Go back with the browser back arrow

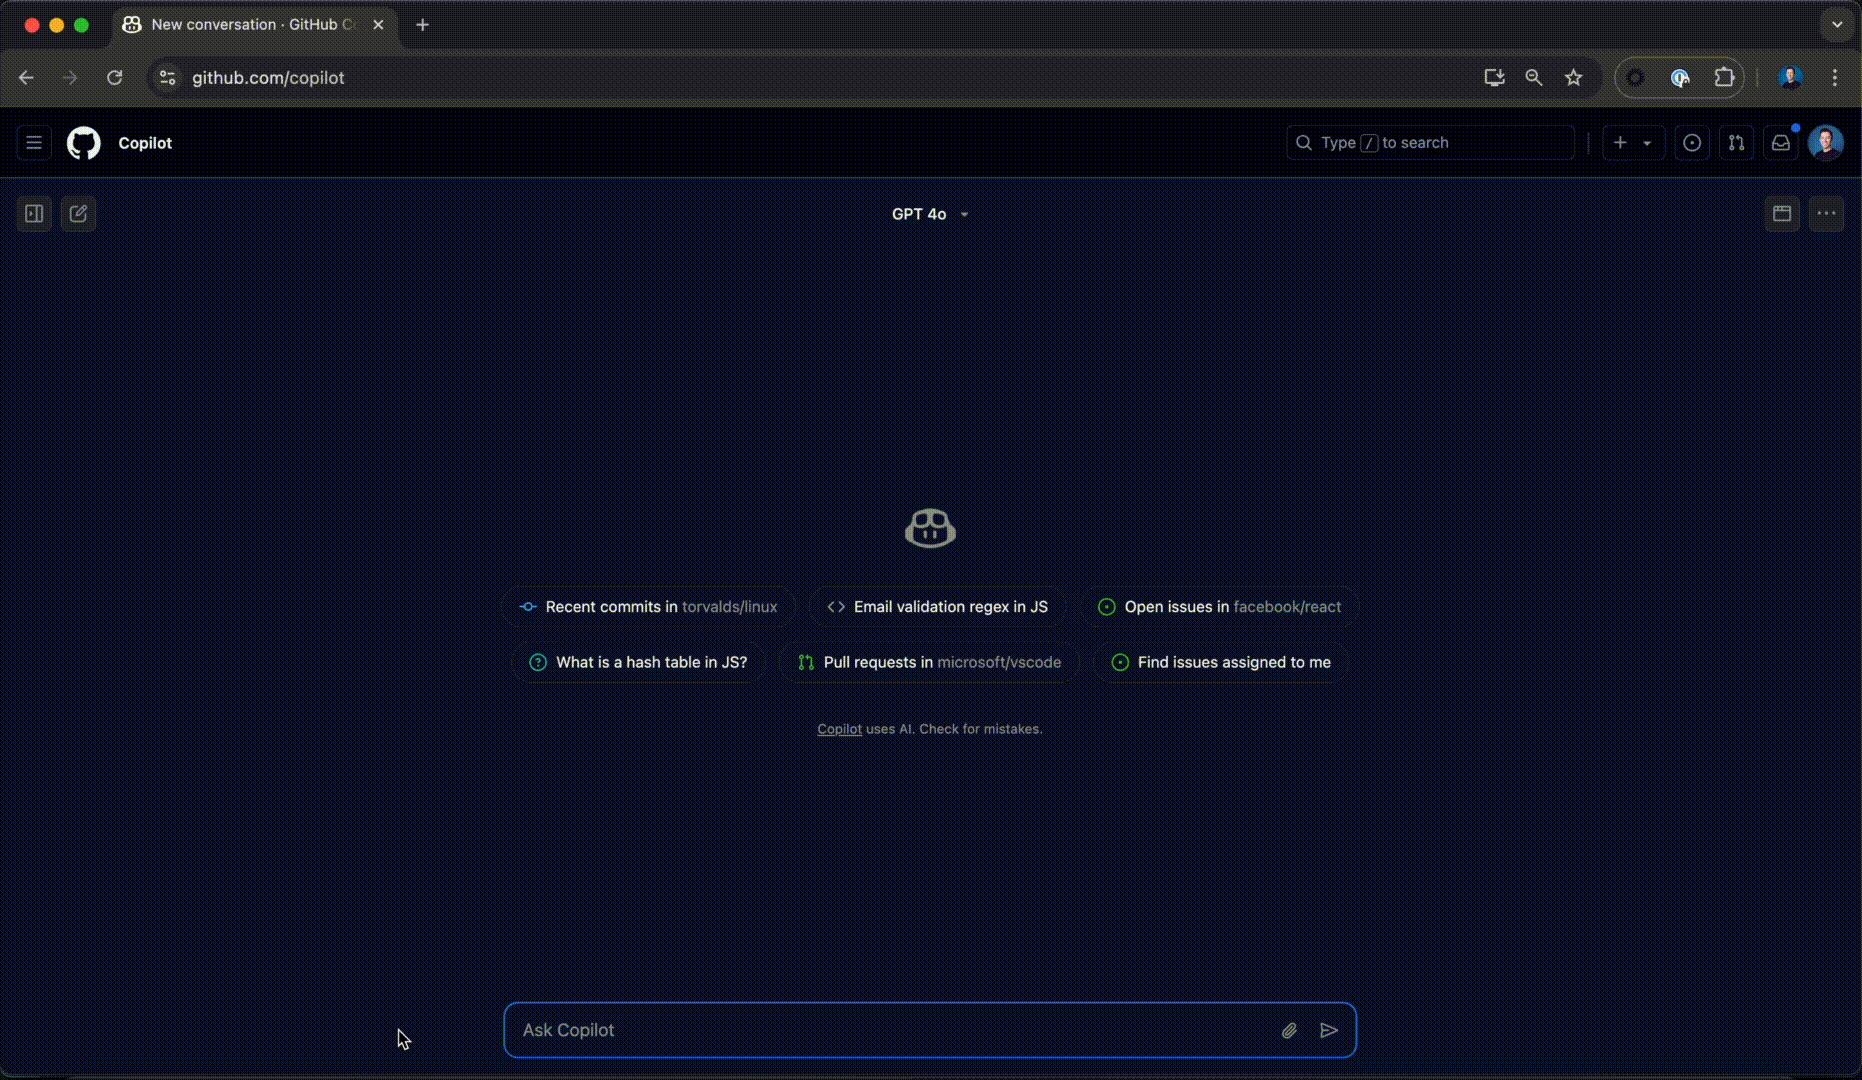pyautogui.click(x=26, y=77)
